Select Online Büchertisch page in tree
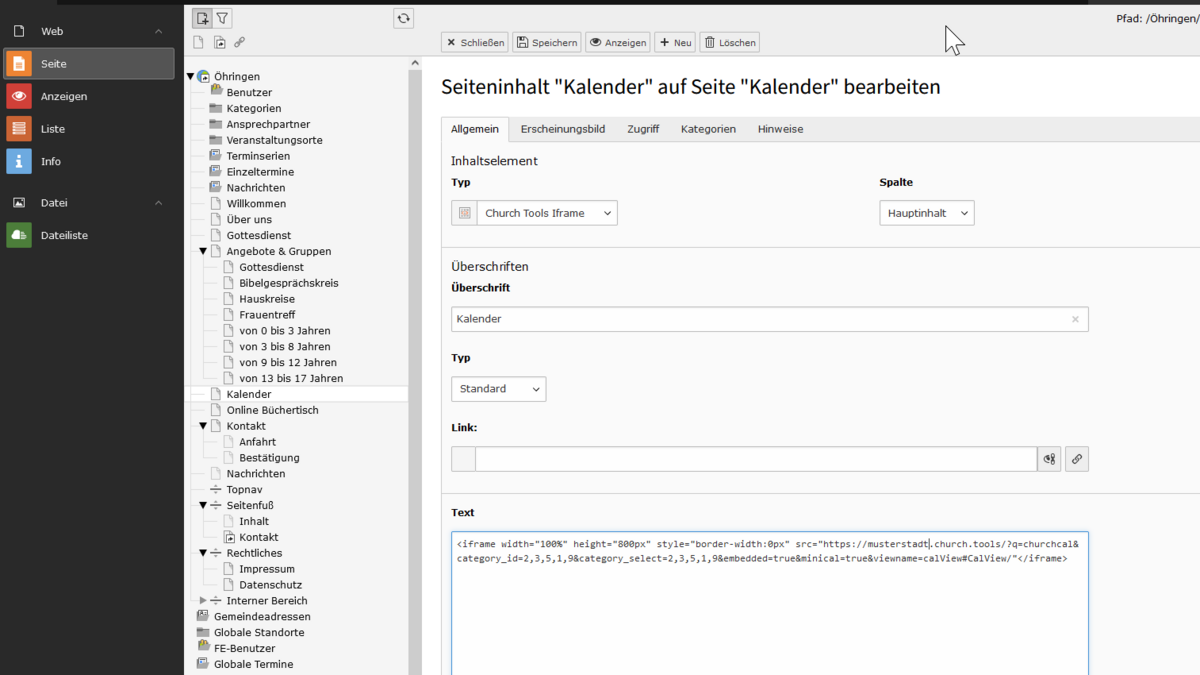The image size is (1200, 675). 272,410
